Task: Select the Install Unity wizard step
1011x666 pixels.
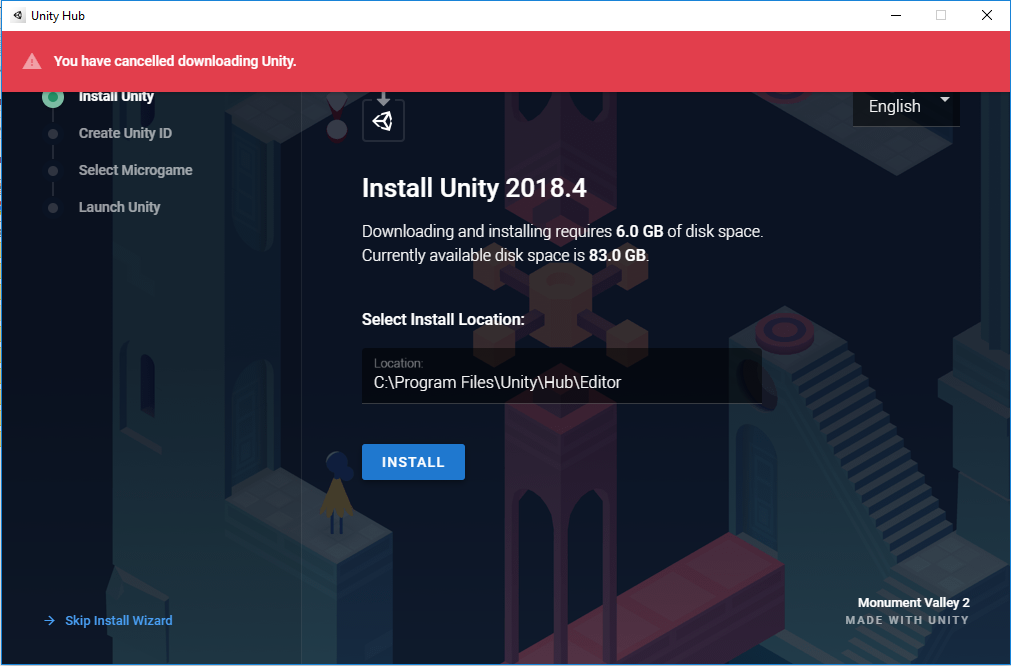Action: 116,97
